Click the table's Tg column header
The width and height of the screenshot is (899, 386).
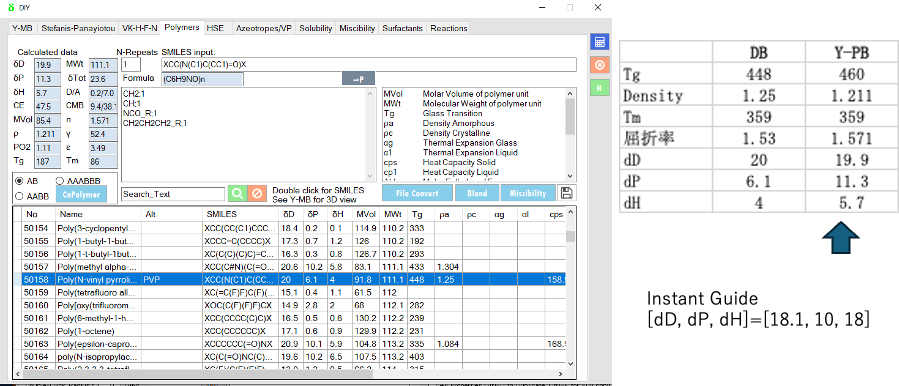tap(421, 214)
